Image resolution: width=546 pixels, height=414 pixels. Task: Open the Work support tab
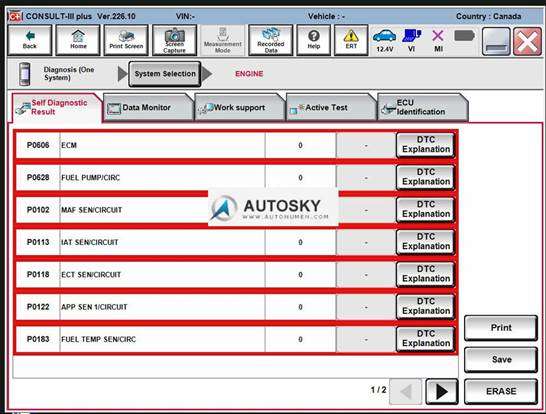tap(239, 108)
